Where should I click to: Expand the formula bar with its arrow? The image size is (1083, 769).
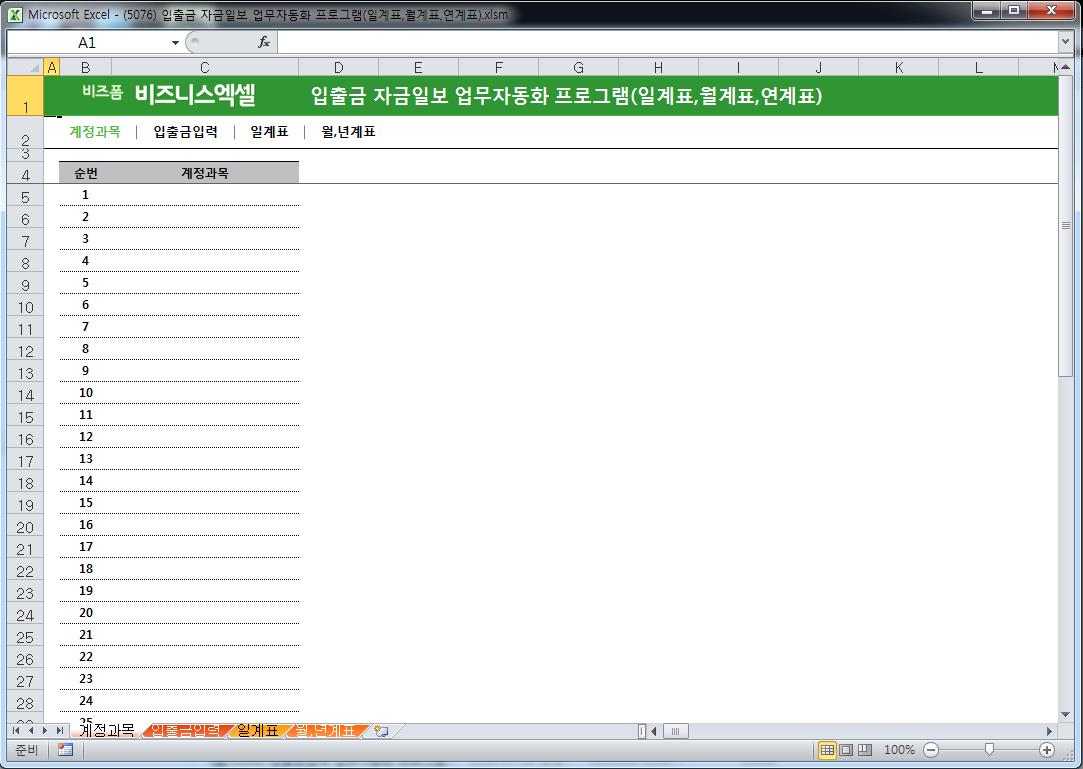pos(1064,42)
